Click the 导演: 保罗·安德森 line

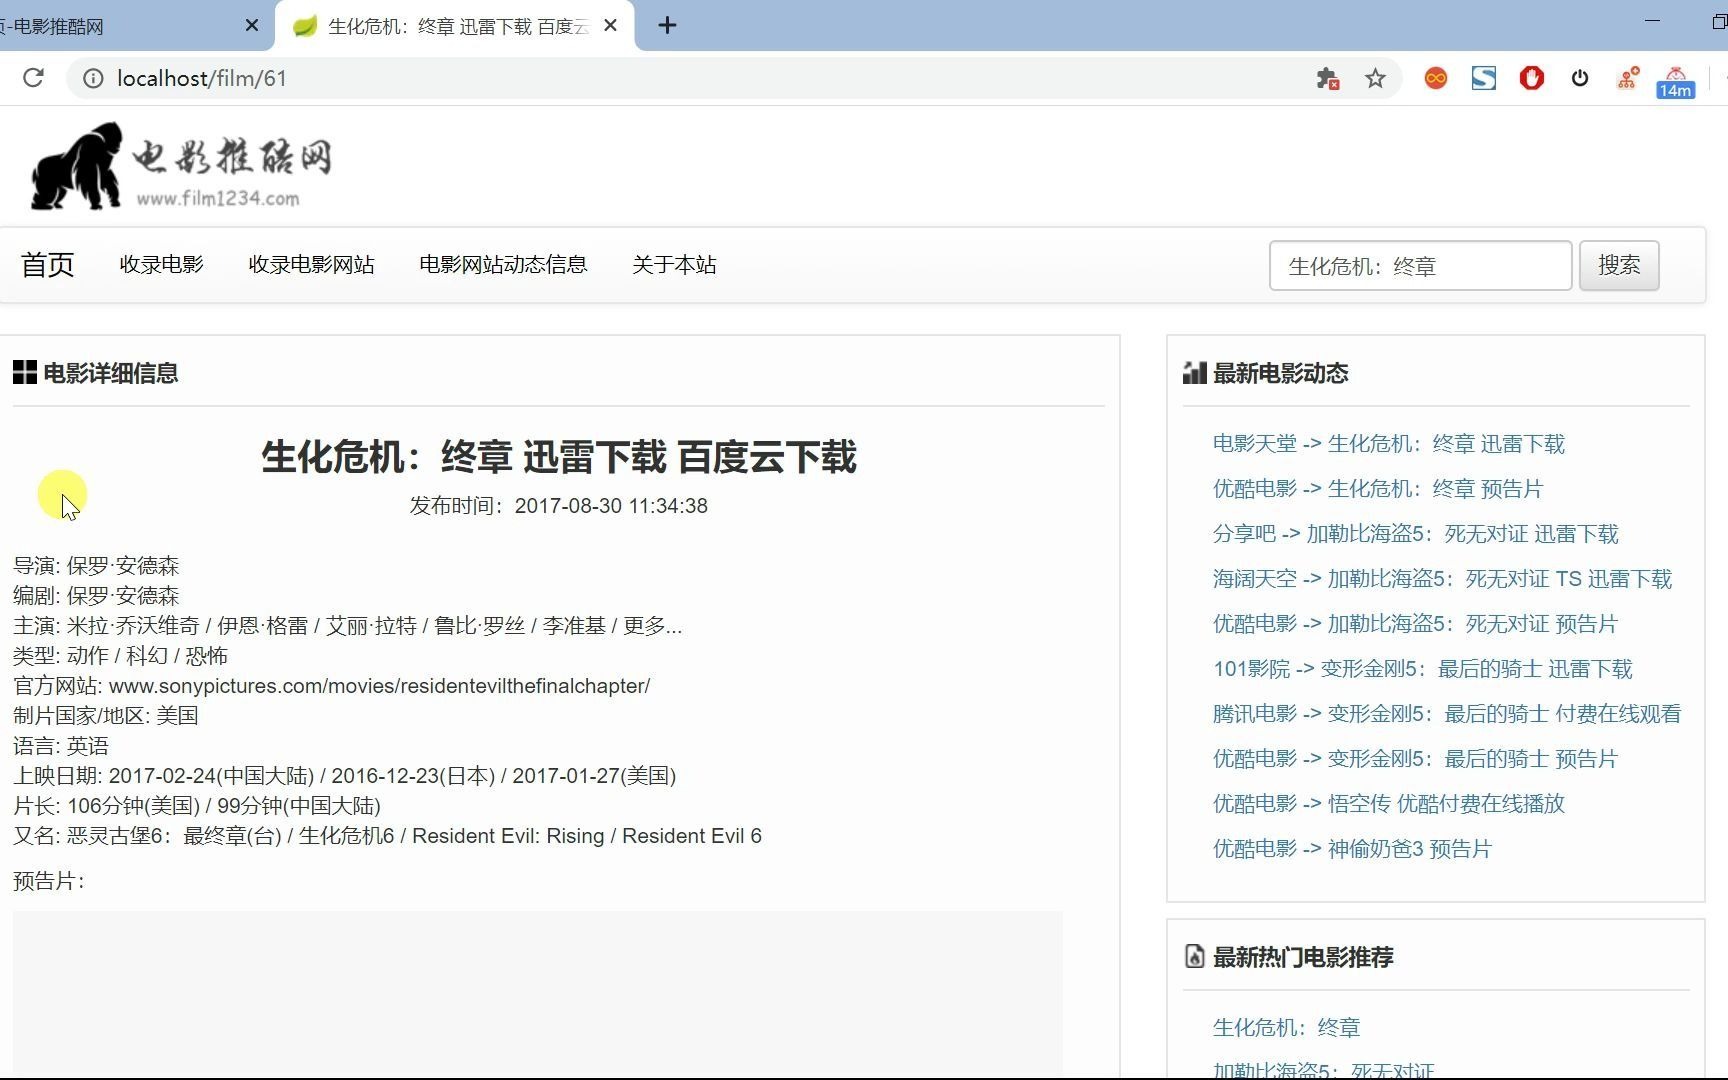96,566
